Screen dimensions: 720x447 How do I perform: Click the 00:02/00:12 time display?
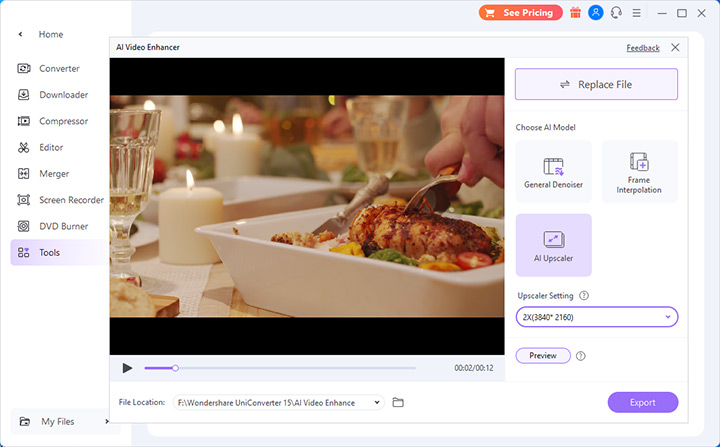(474, 368)
